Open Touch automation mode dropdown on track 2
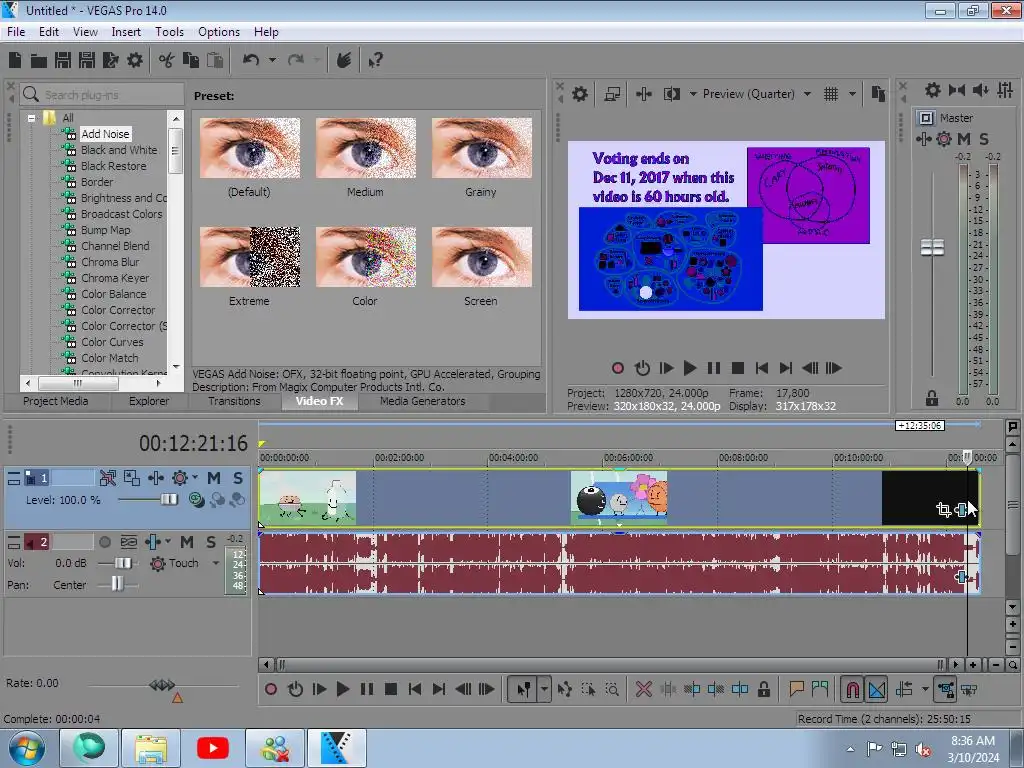 coord(216,563)
